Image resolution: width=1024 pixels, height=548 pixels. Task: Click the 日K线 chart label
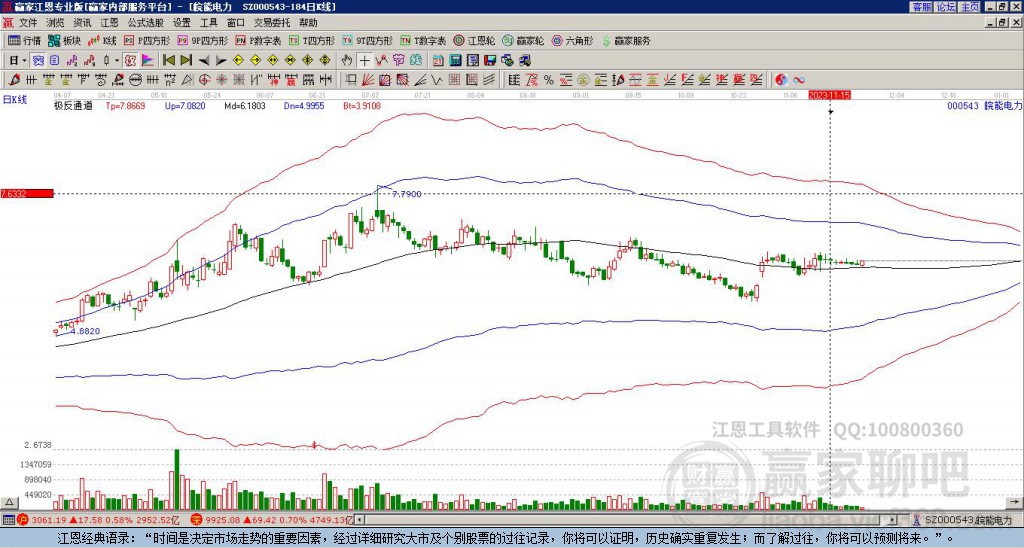tap(15, 100)
